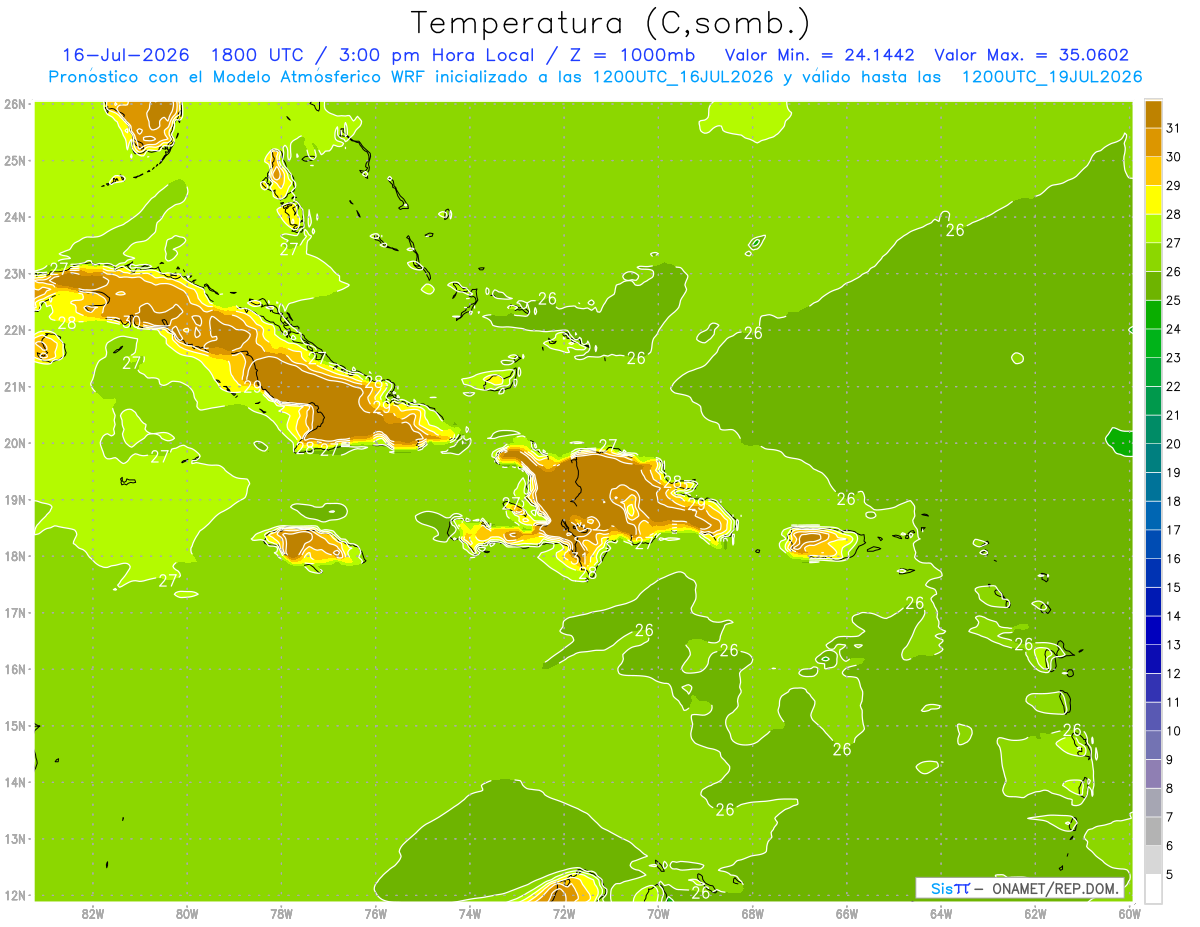Click the '70W' longitude label

coord(658,913)
